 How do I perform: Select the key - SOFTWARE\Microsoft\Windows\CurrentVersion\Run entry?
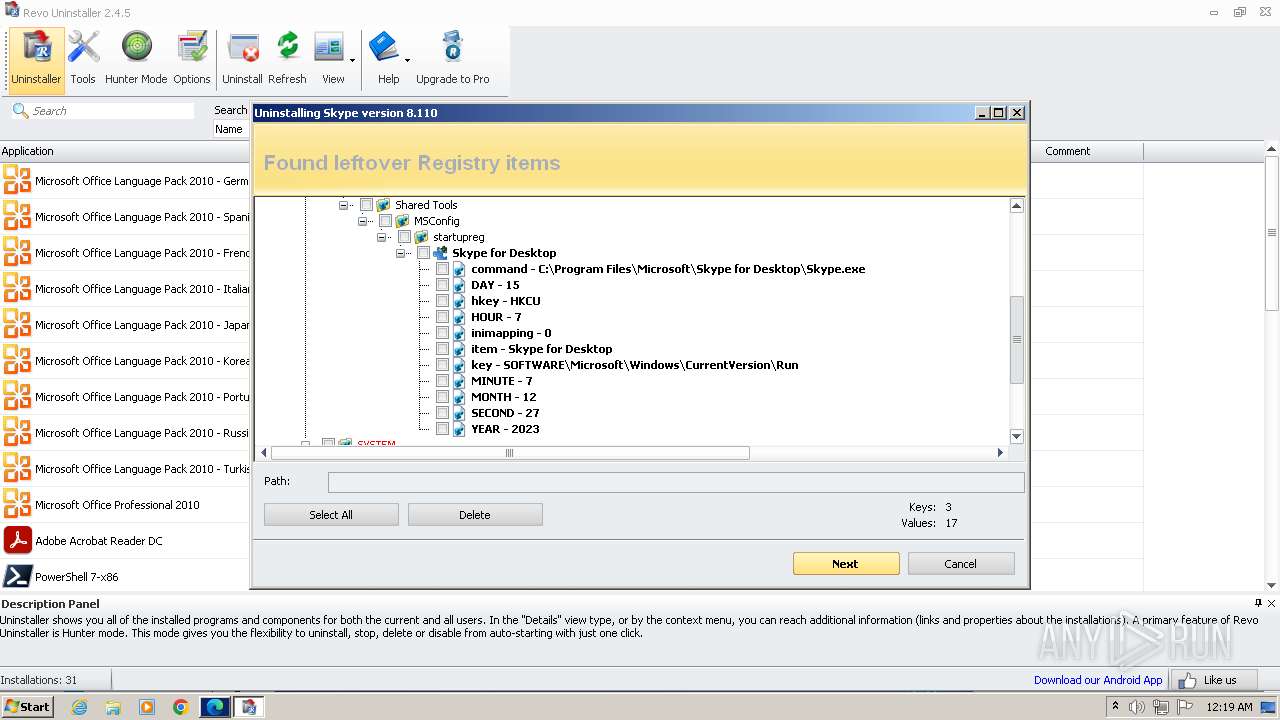(635, 365)
